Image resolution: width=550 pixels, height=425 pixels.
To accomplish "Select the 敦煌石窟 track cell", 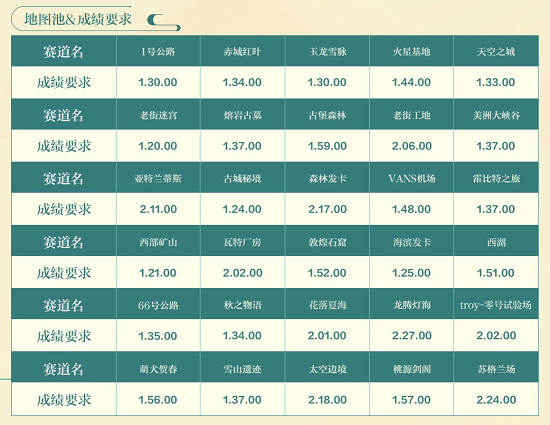I will pos(327,242).
